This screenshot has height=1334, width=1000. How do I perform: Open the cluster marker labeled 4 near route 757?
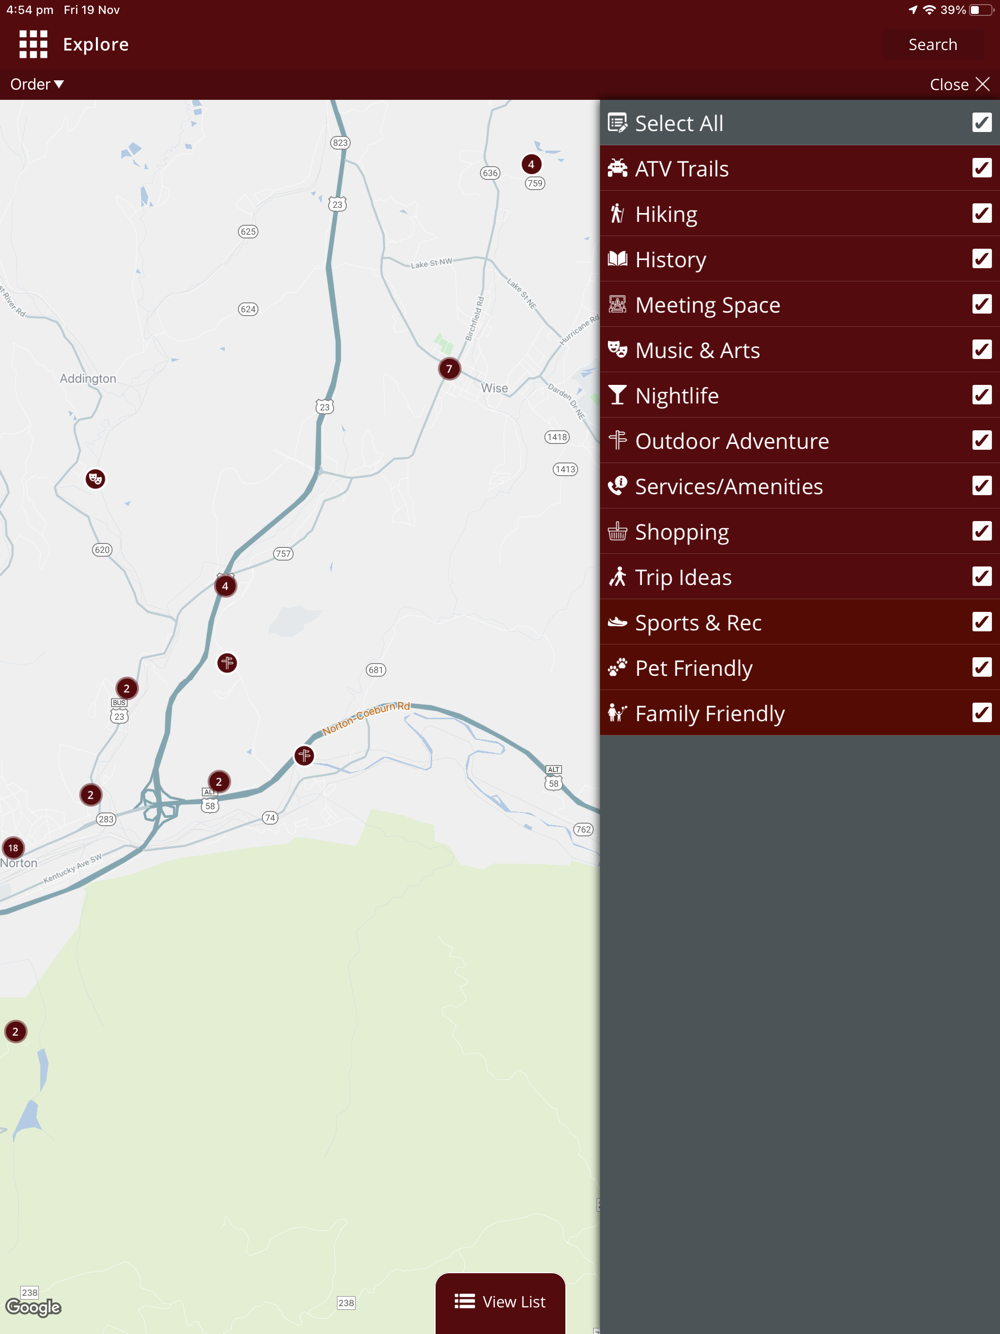[225, 586]
